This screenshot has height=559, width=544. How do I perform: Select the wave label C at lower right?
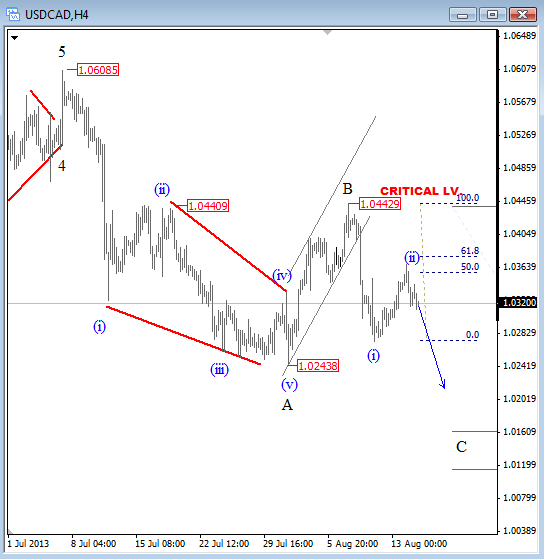click(x=462, y=447)
